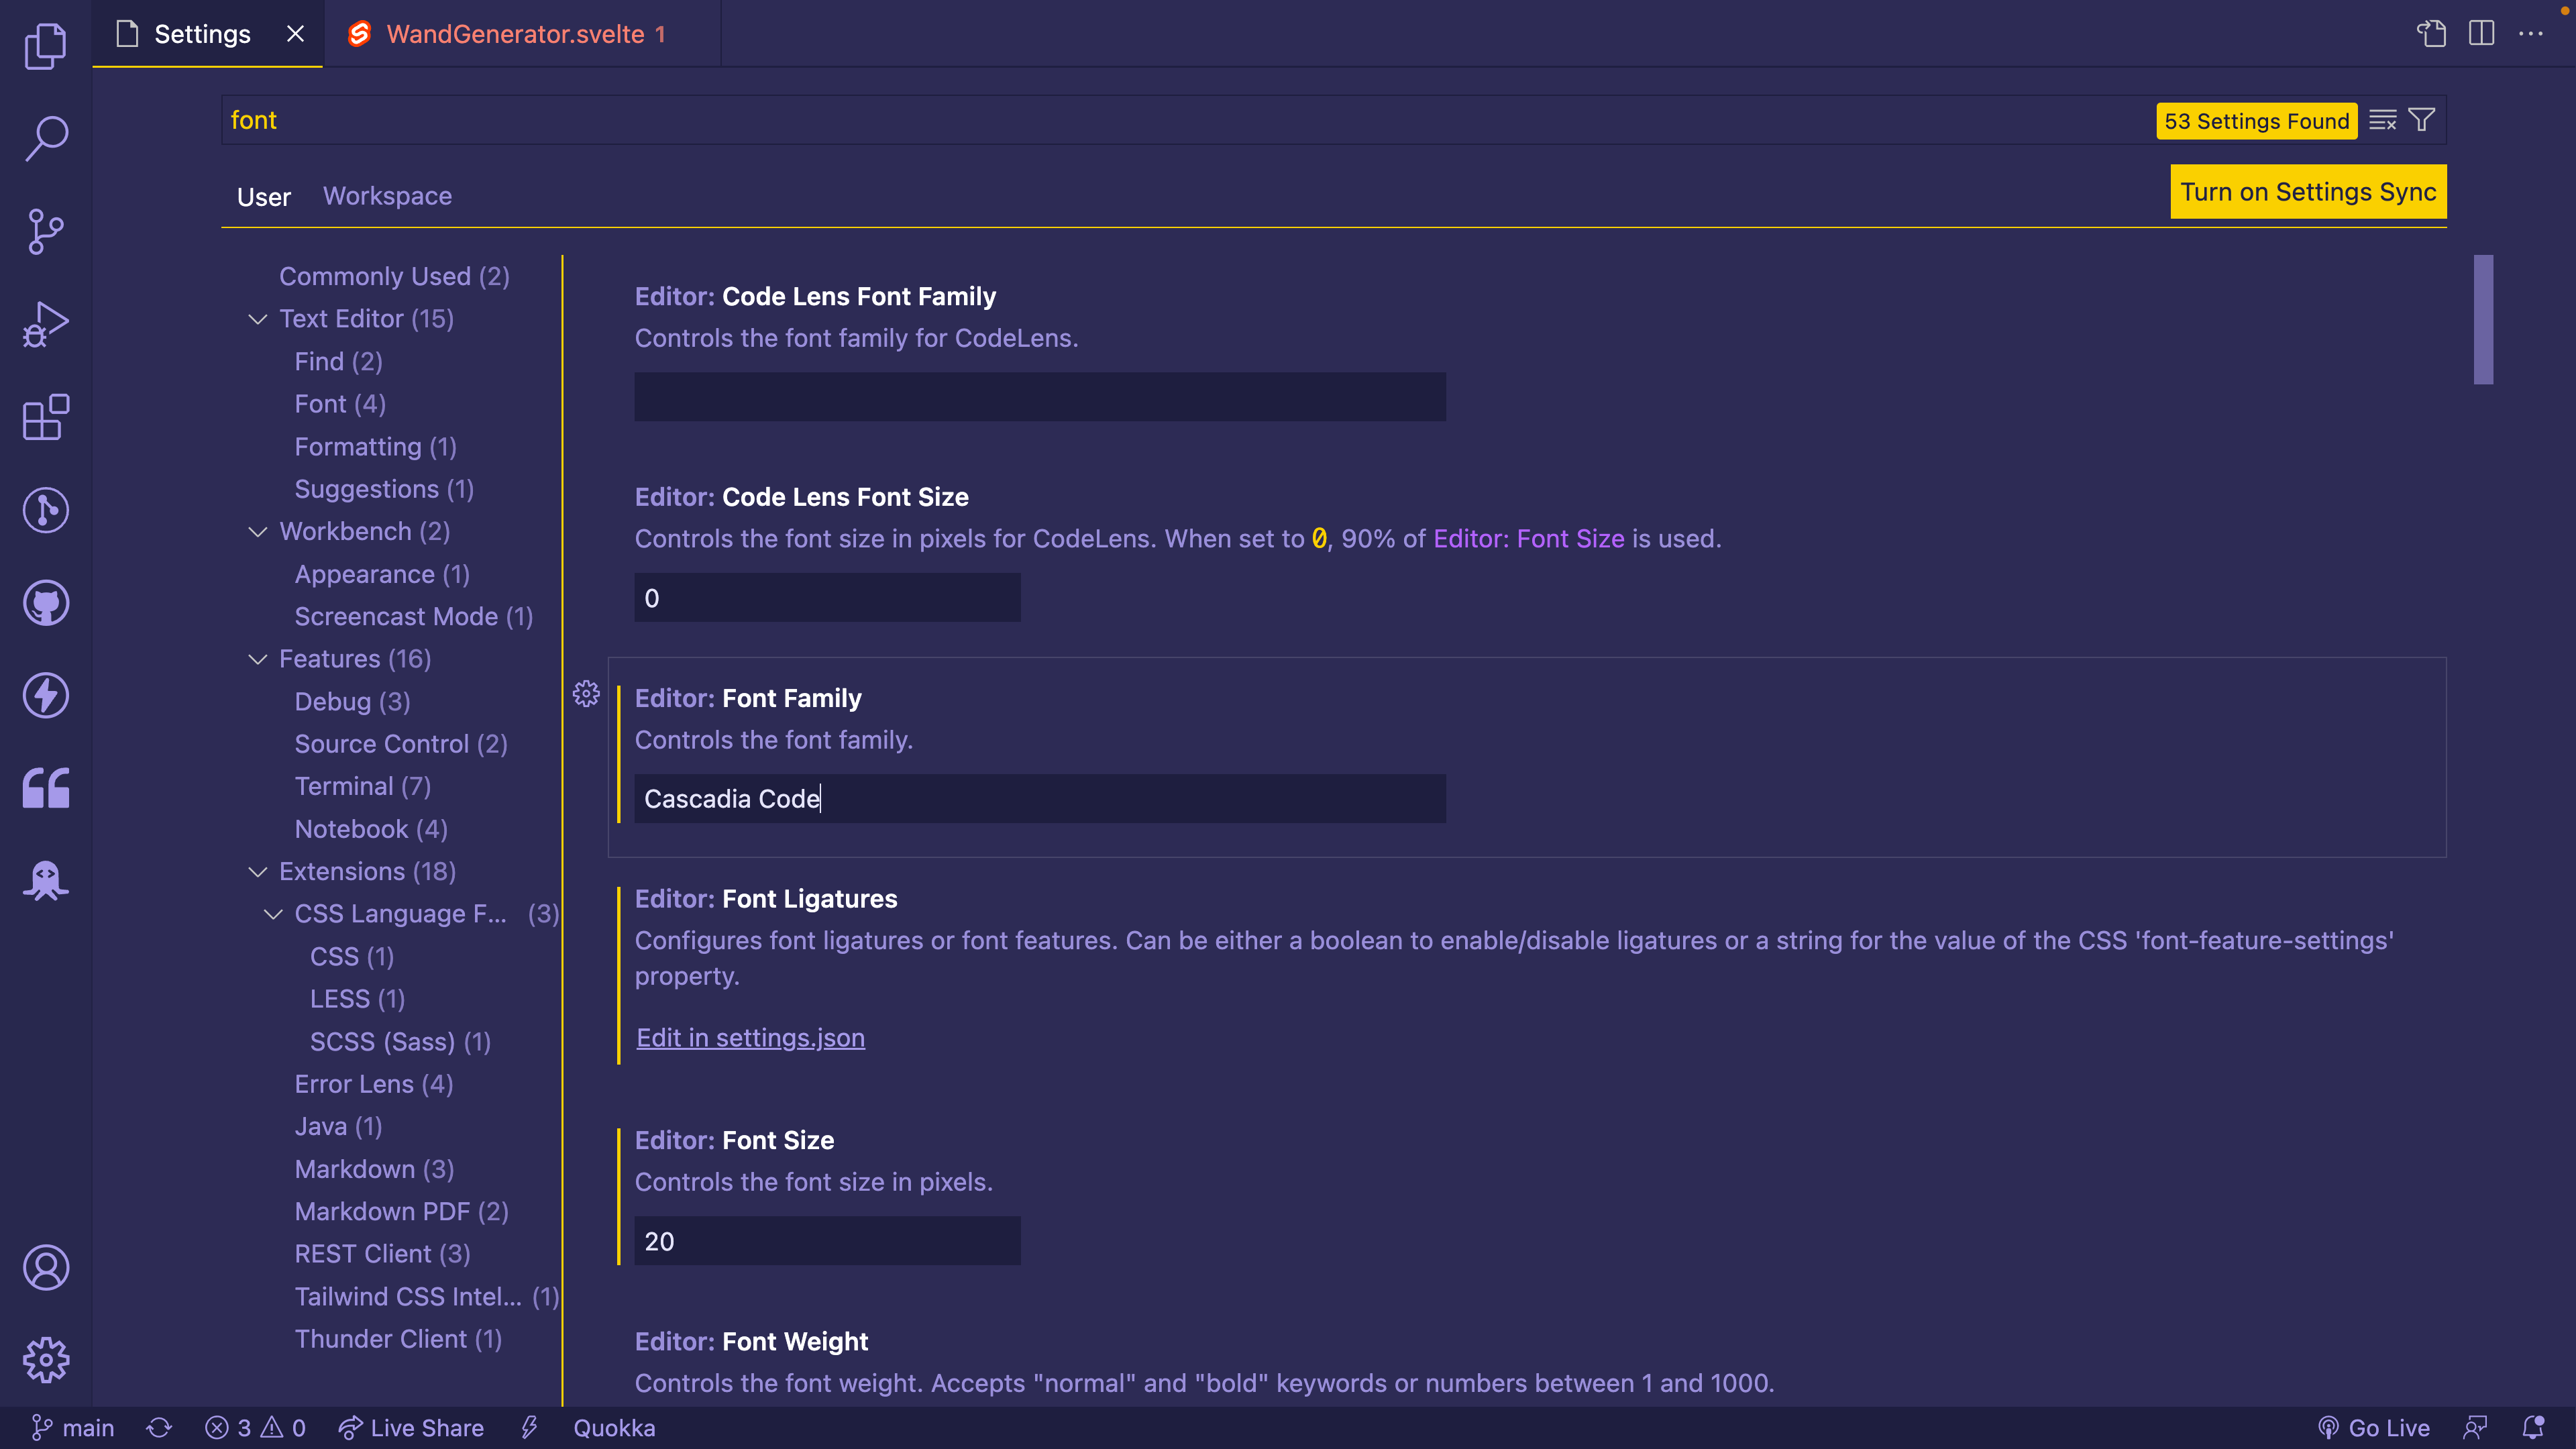Click the lightning bolt status bar icon

(530, 1428)
